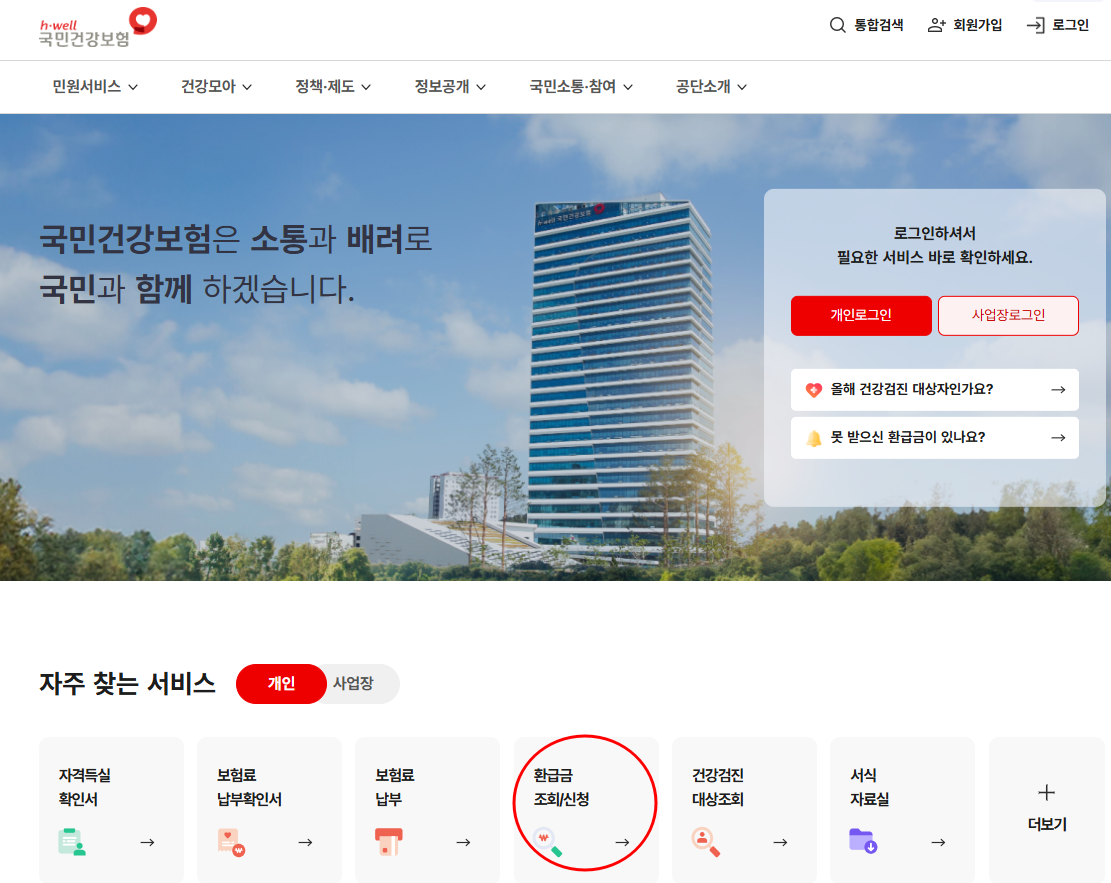This screenshot has width=1111, height=883.
Task: Switch to the 사업장 services toggle
Action: click(354, 684)
